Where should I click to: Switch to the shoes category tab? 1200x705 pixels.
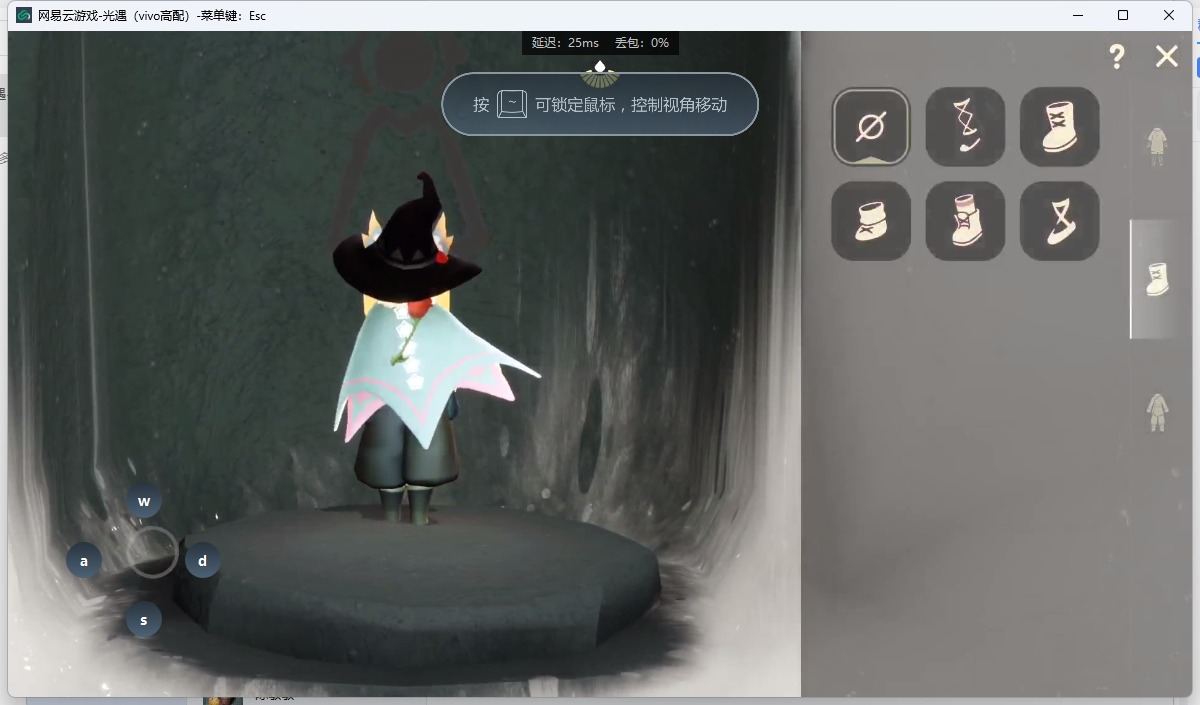(x=1157, y=279)
